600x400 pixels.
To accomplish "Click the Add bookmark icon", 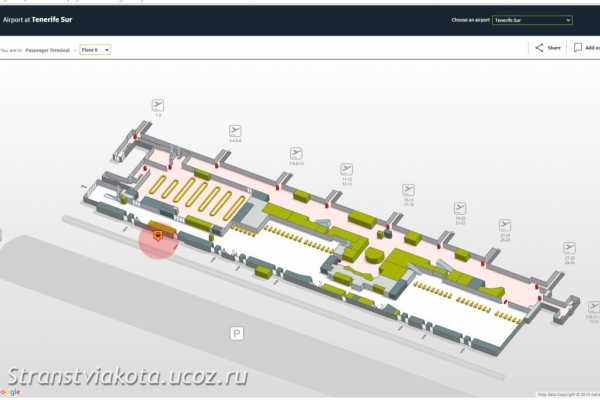I will [x=578, y=47].
